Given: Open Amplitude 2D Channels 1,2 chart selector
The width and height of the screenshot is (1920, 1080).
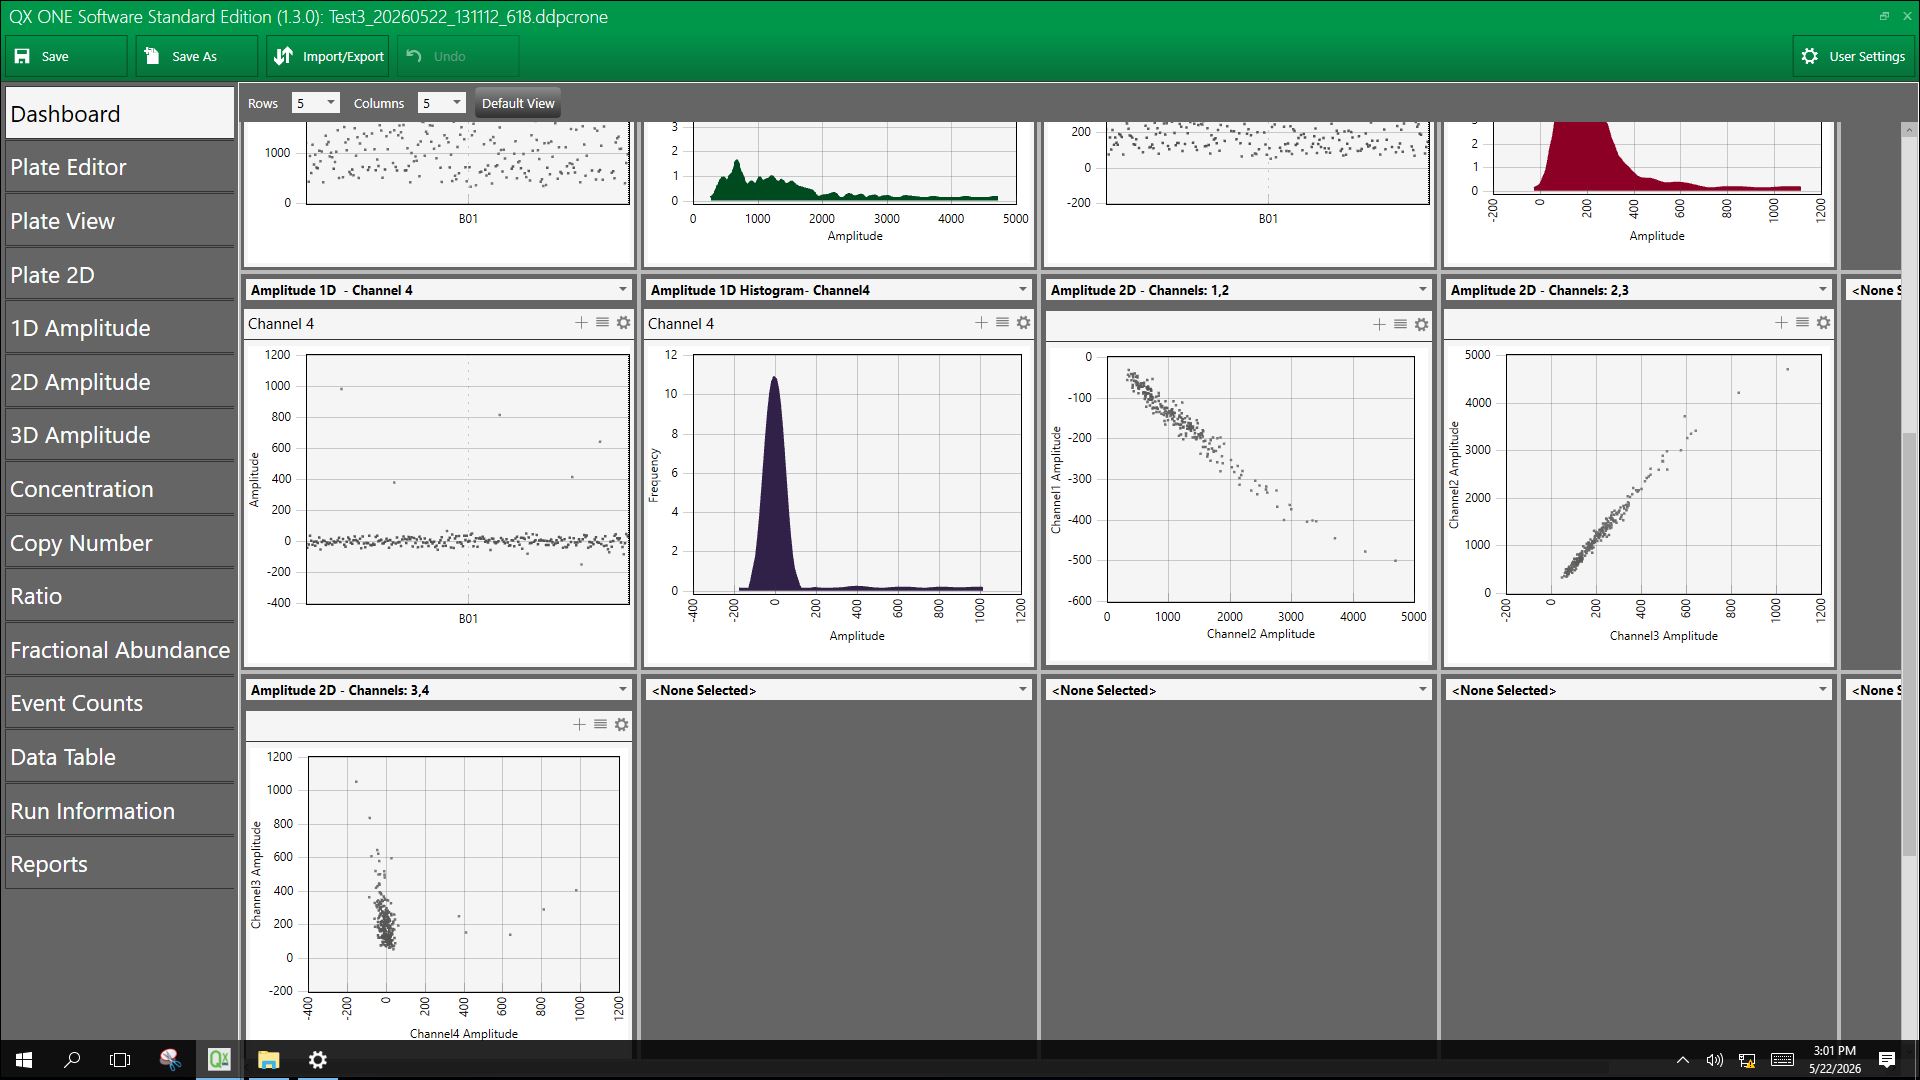Looking at the screenshot, I should (x=1238, y=290).
